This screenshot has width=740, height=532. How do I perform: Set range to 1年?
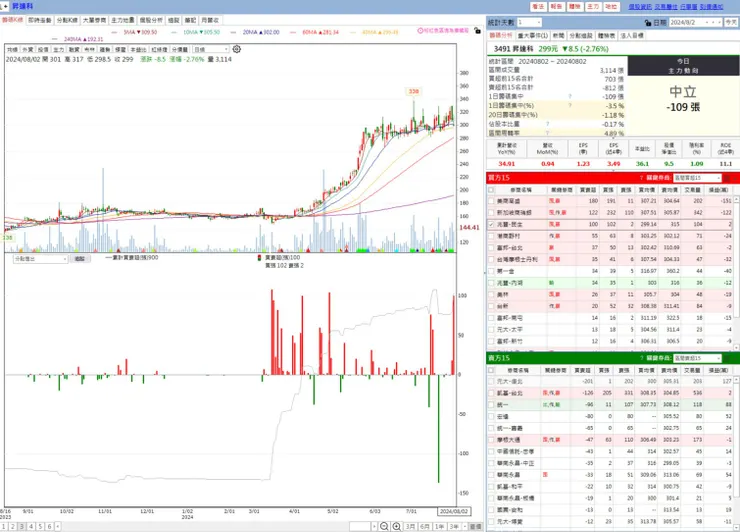pos(439,526)
